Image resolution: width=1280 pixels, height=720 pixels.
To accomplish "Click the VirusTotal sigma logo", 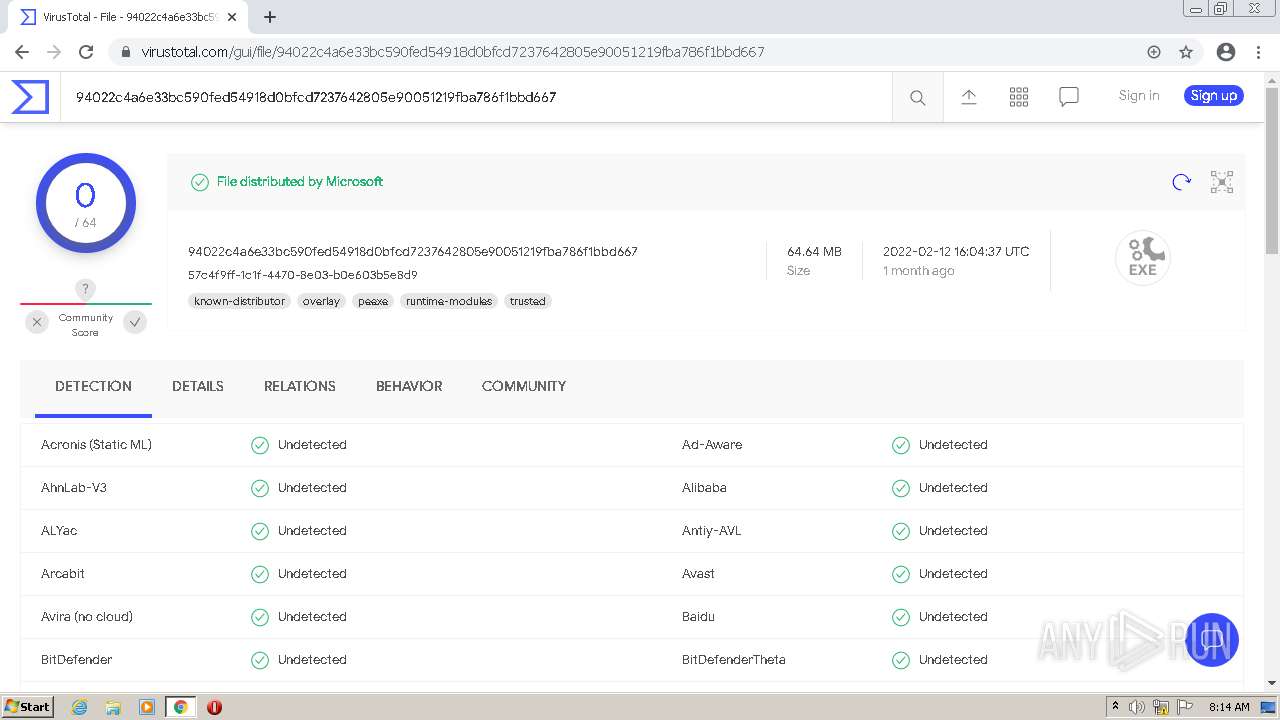I will (30, 97).
